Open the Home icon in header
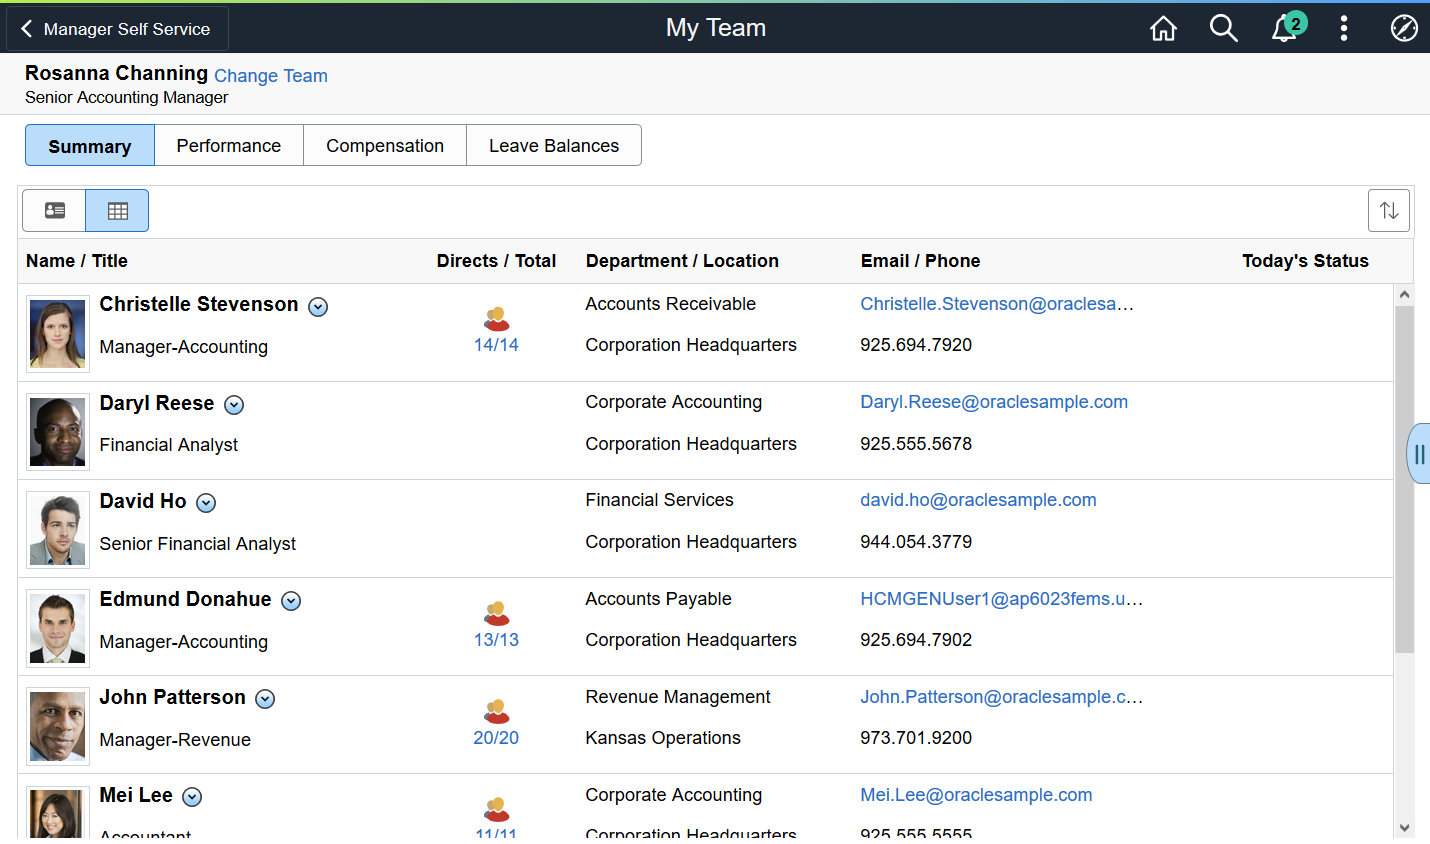Image resolution: width=1430 pixels, height=844 pixels. click(1163, 28)
